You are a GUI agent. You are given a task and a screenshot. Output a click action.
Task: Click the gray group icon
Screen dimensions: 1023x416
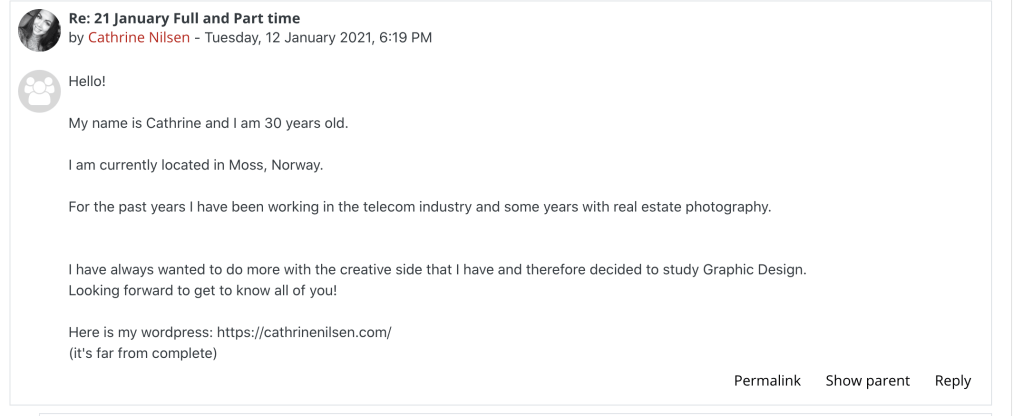(x=38, y=91)
